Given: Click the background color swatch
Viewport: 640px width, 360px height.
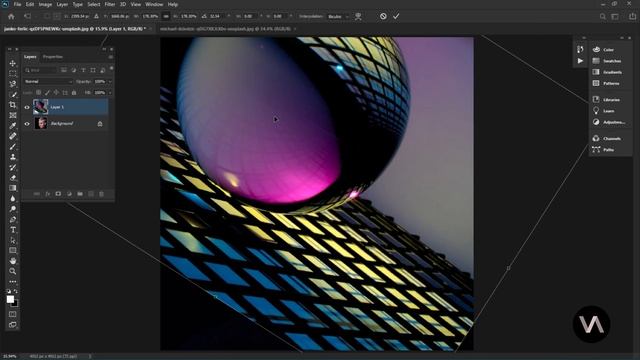Looking at the screenshot, I should tap(16, 304).
